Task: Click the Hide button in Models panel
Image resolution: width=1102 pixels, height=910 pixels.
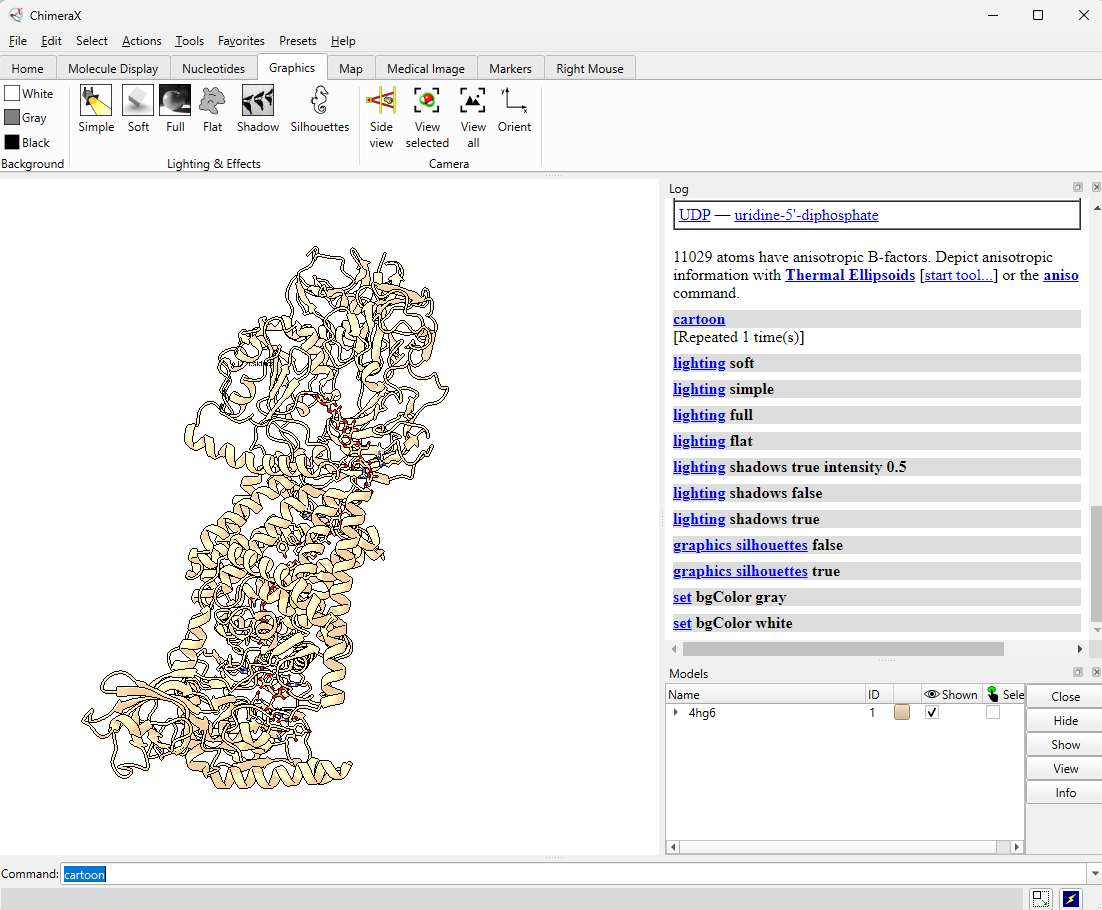Action: click(1065, 720)
